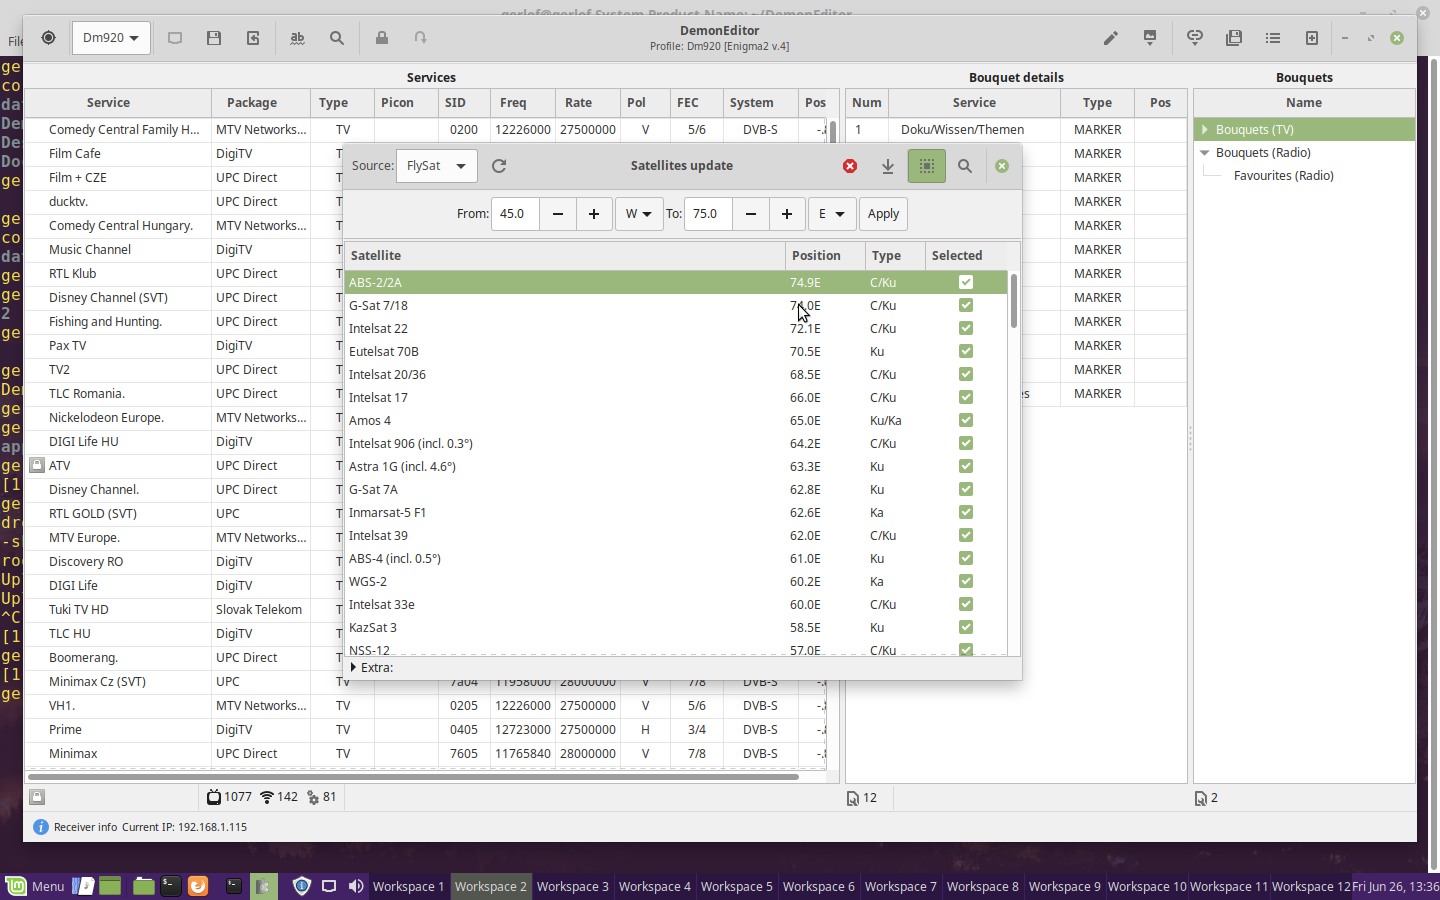Open the Linux Mint Menu
The image size is (1440, 900).
click(x=36, y=886)
